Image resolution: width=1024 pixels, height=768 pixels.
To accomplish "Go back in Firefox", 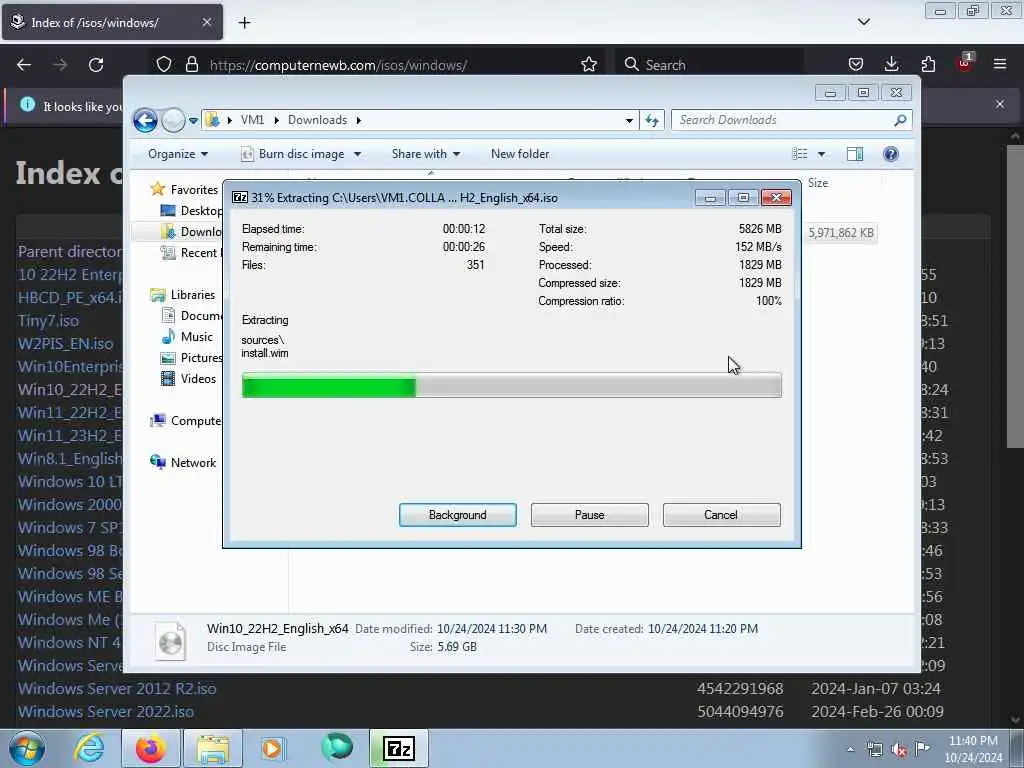I will pyautogui.click(x=24, y=65).
